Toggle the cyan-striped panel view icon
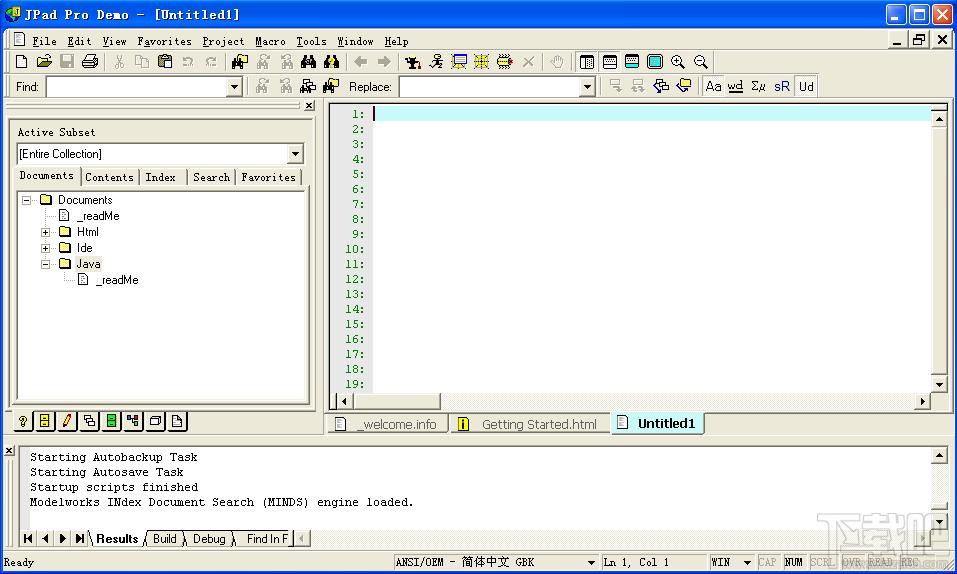Screen dimensions: 957x574 [632, 62]
